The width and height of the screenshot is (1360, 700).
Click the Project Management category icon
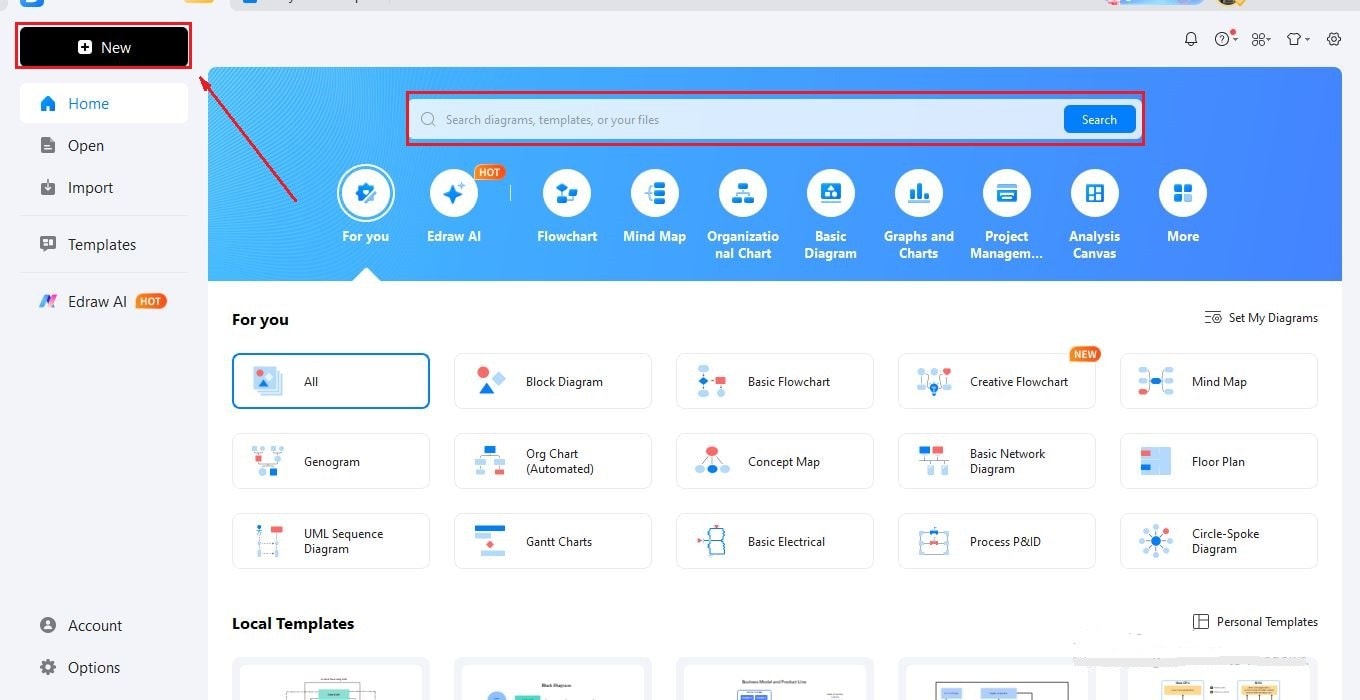point(1006,193)
